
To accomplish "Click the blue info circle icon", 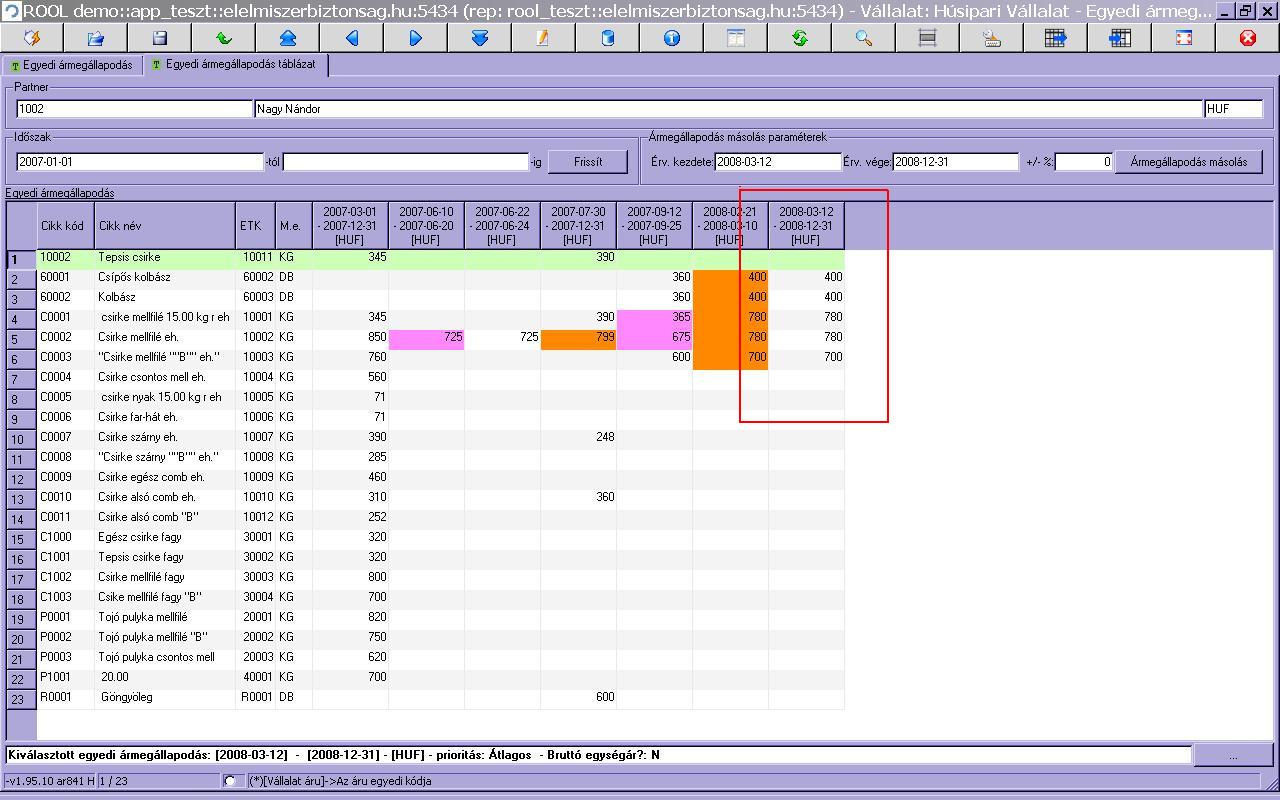I will (x=671, y=38).
